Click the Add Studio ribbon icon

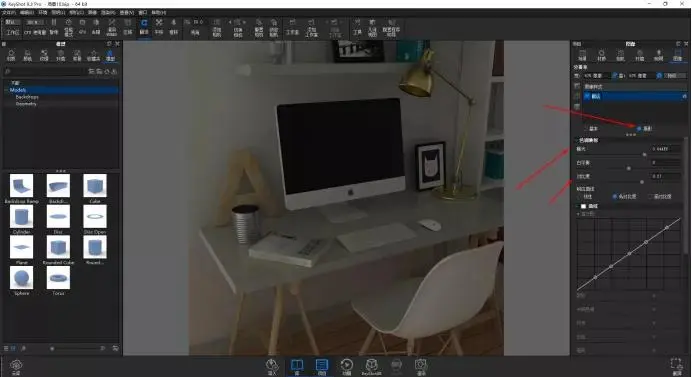tap(312, 27)
